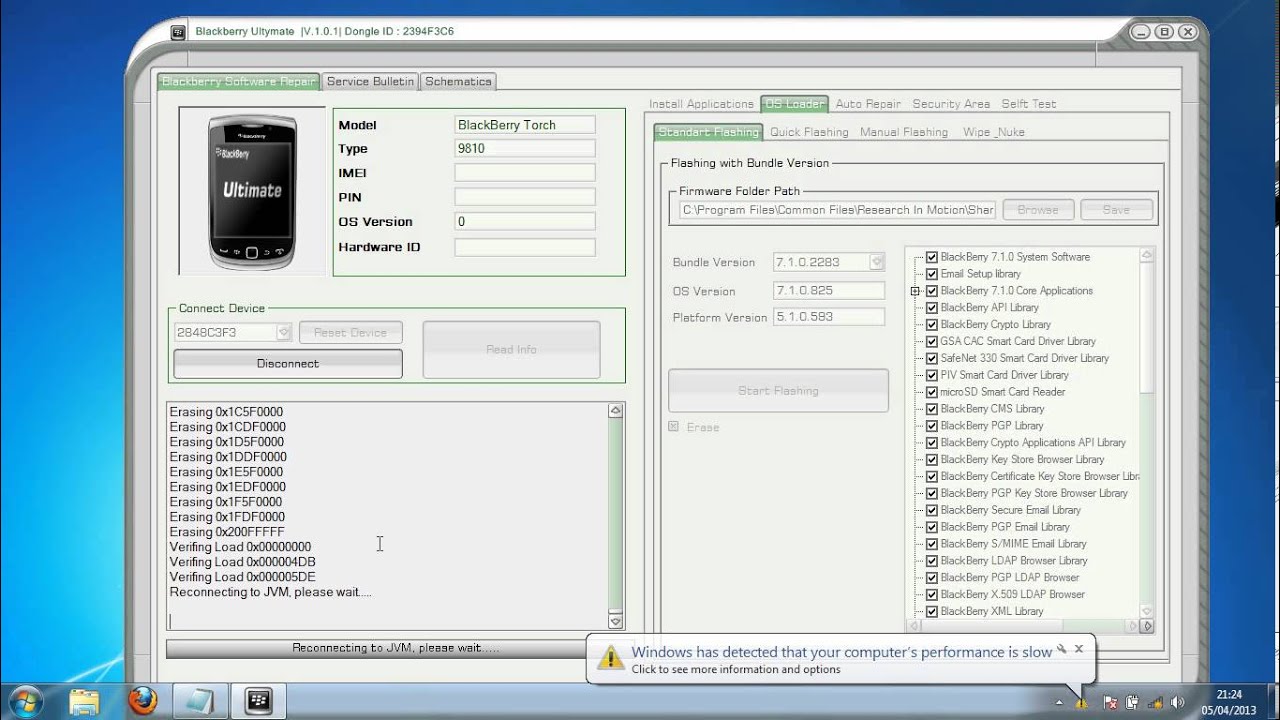Toggle BlackBerry XML Library checkbox
1280x720 pixels.
tap(932, 611)
